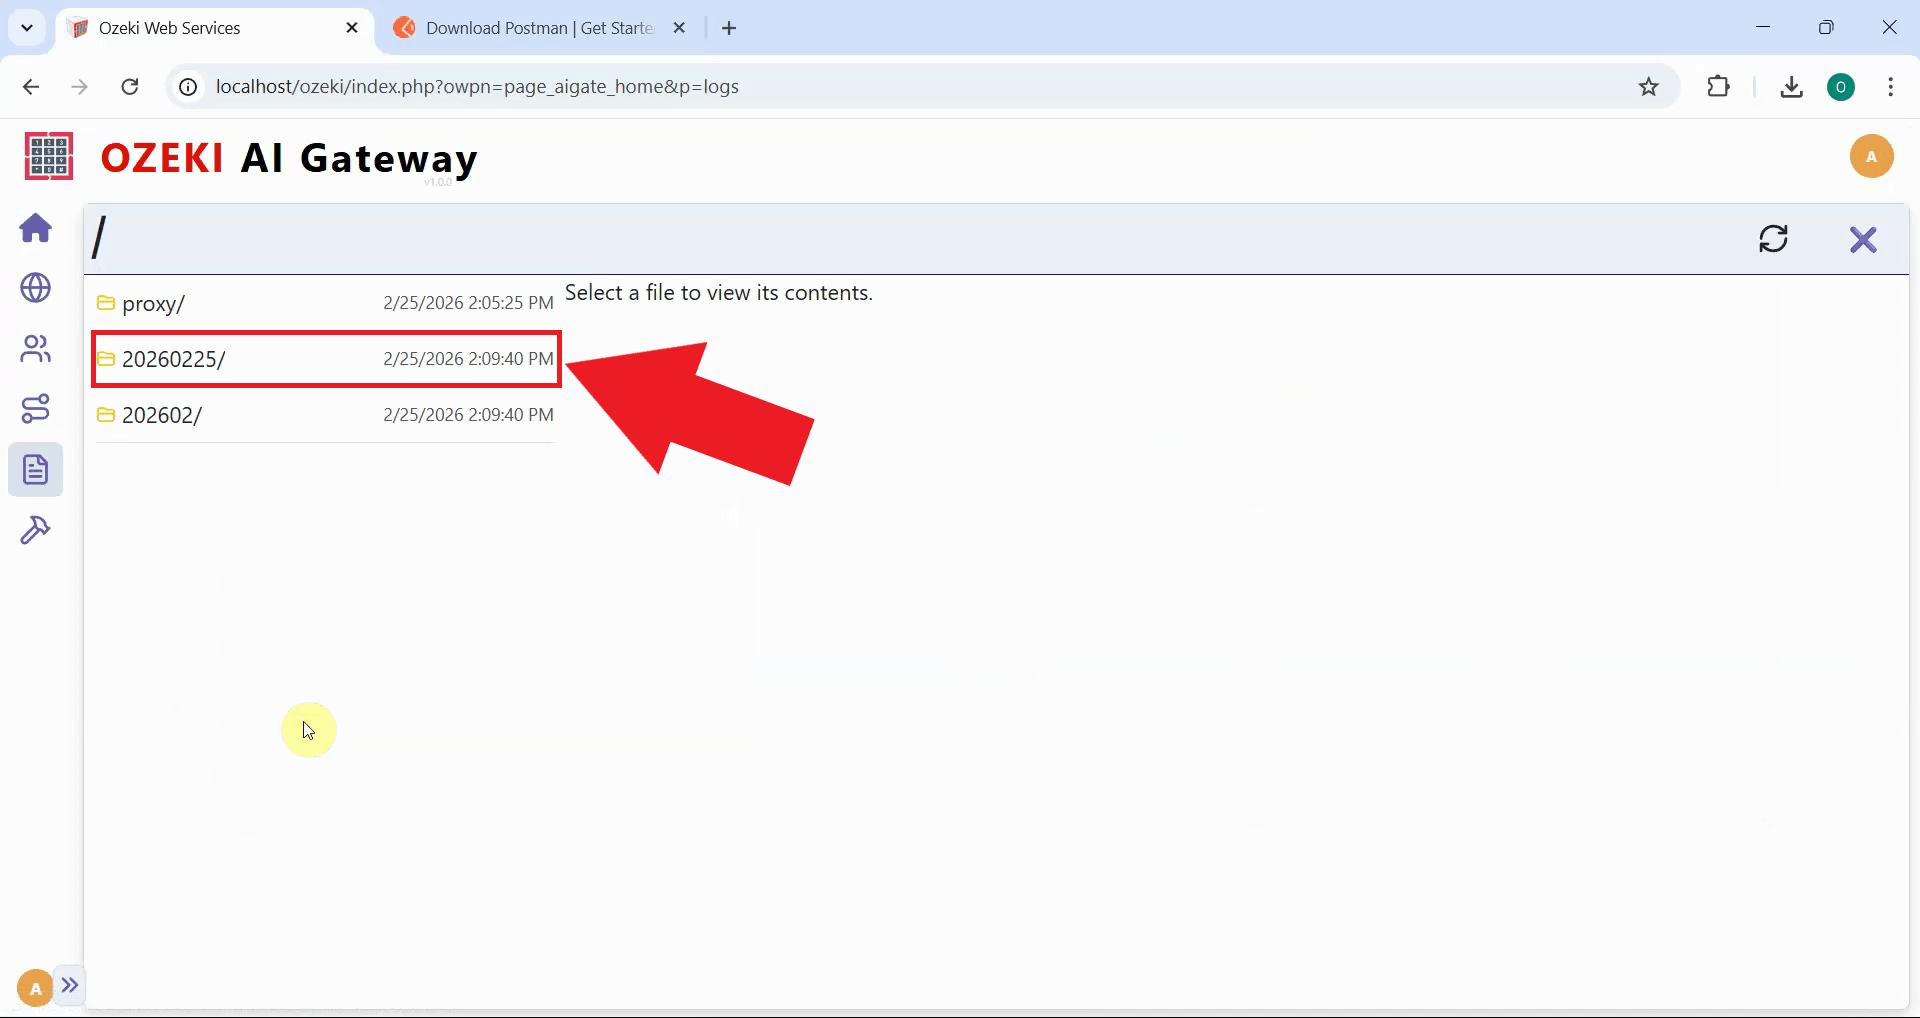Open the browser tab search dropdown
This screenshot has height=1018, width=1920.
pyautogui.click(x=27, y=27)
